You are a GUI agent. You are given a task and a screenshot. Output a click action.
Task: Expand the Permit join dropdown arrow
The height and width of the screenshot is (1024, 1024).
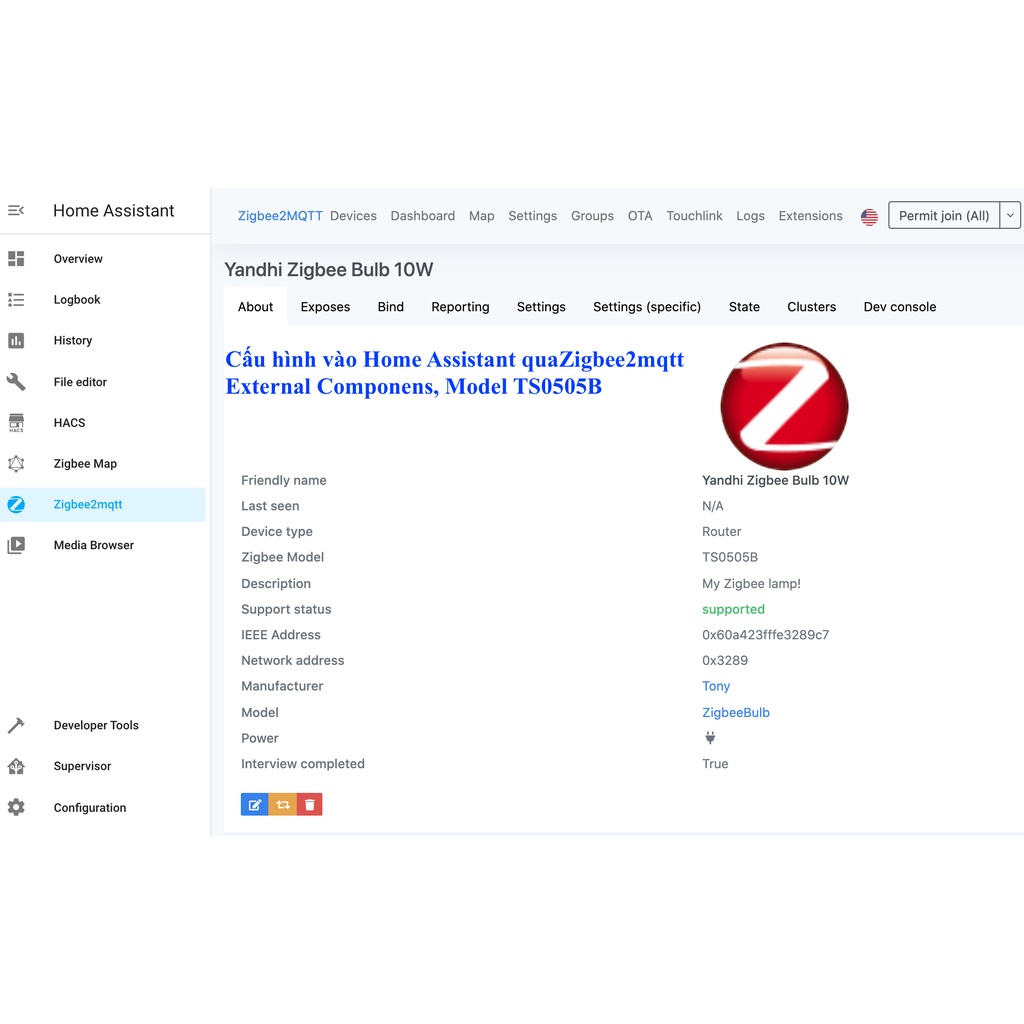(1010, 216)
